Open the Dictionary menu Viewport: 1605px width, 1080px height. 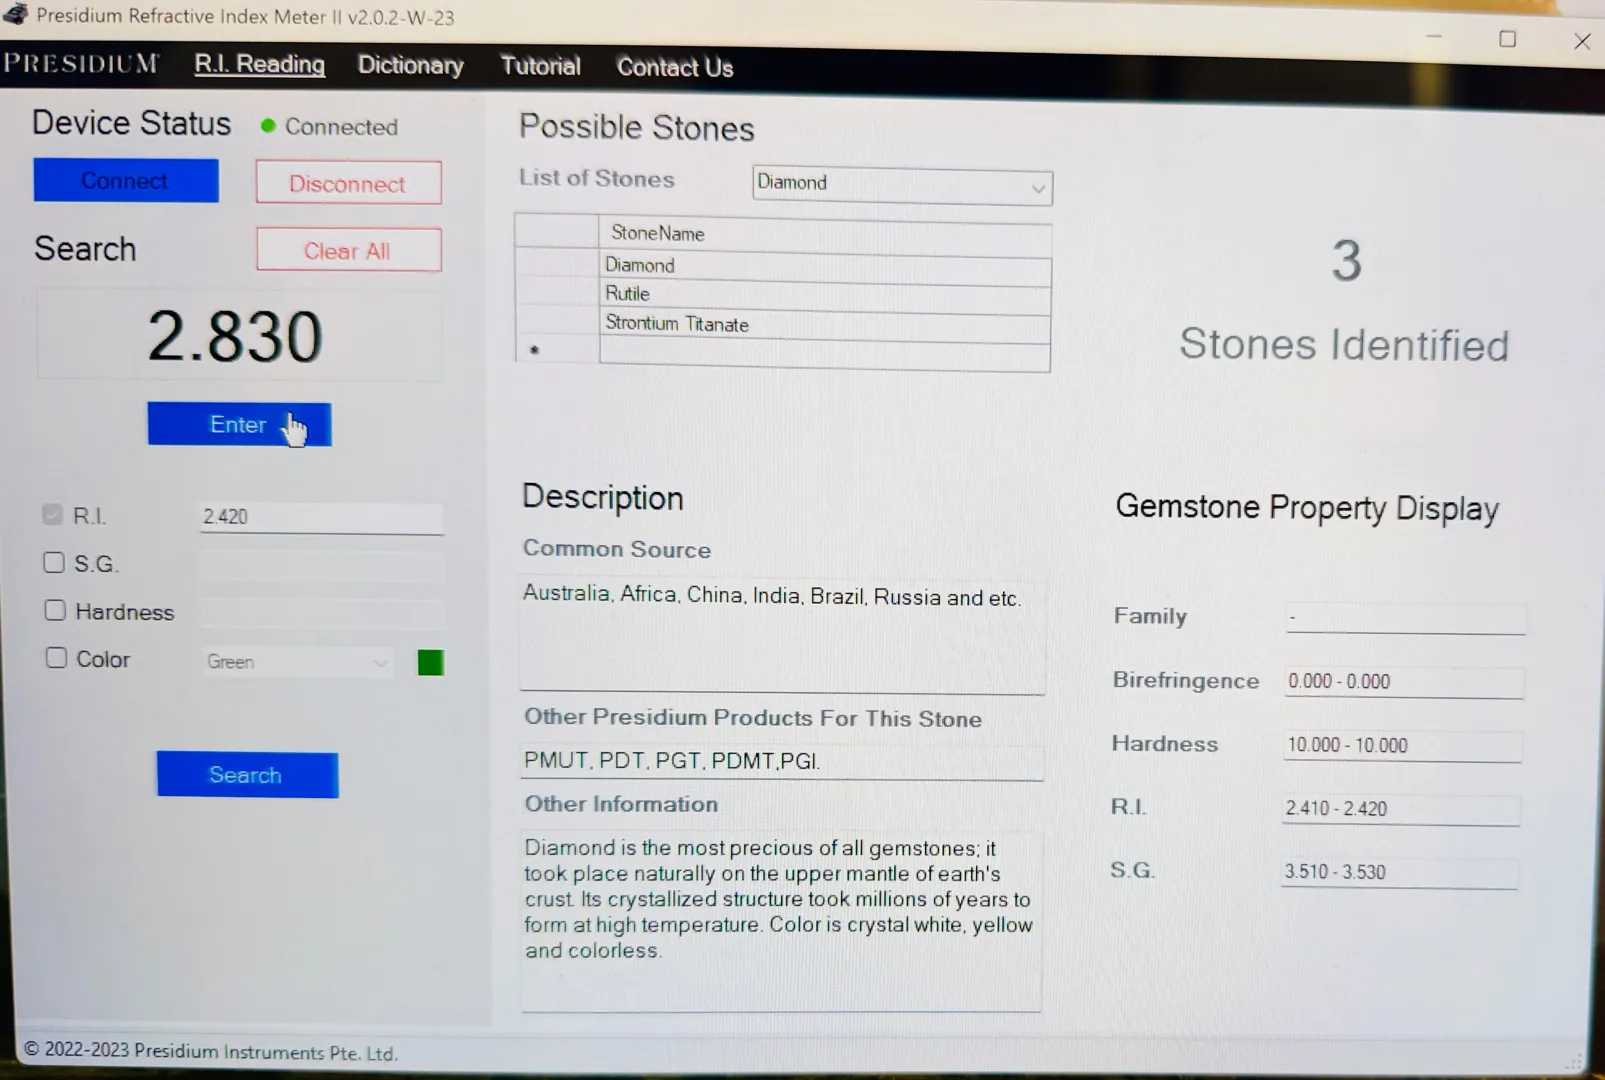[x=410, y=66]
